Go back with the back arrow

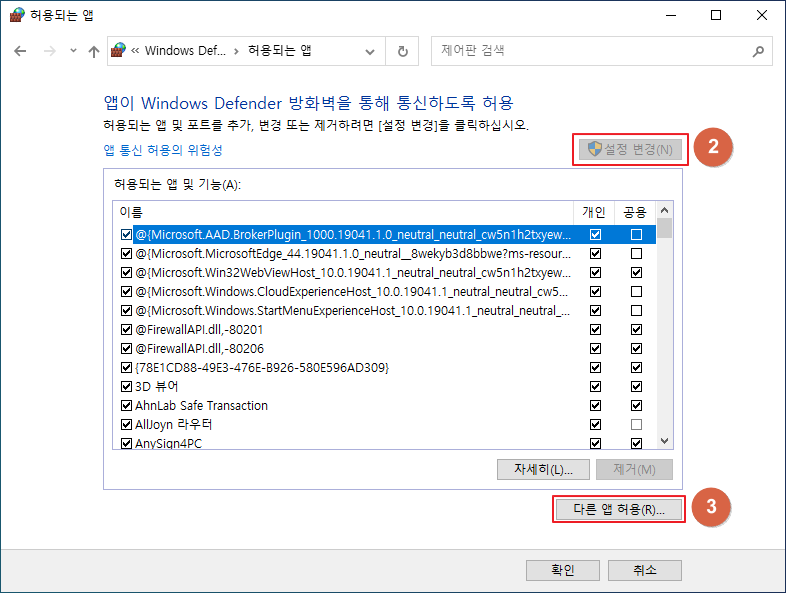pyautogui.click(x=20, y=51)
